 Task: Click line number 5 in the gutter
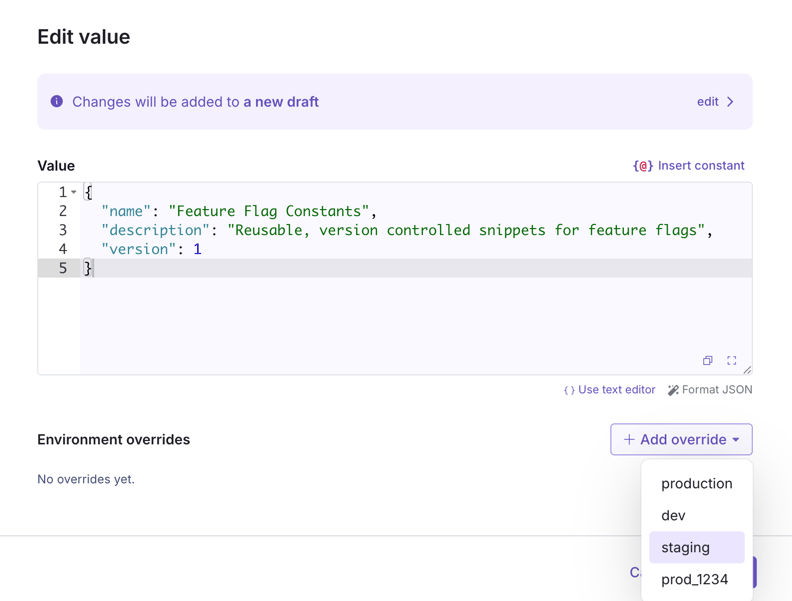pos(63,268)
